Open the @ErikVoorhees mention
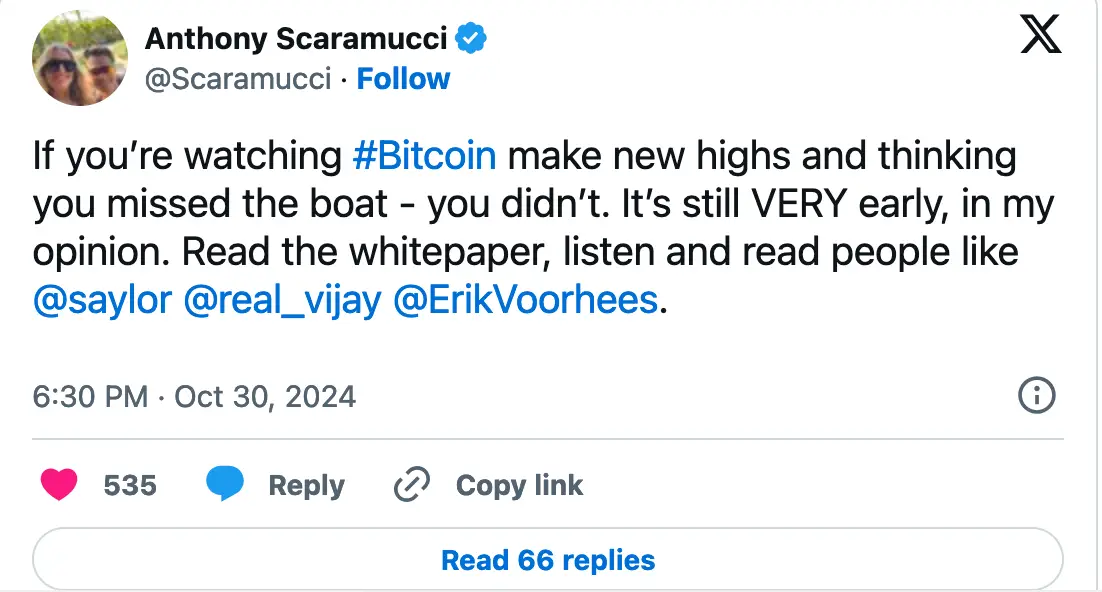The width and height of the screenshot is (1102, 592). [x=527, y=301]
